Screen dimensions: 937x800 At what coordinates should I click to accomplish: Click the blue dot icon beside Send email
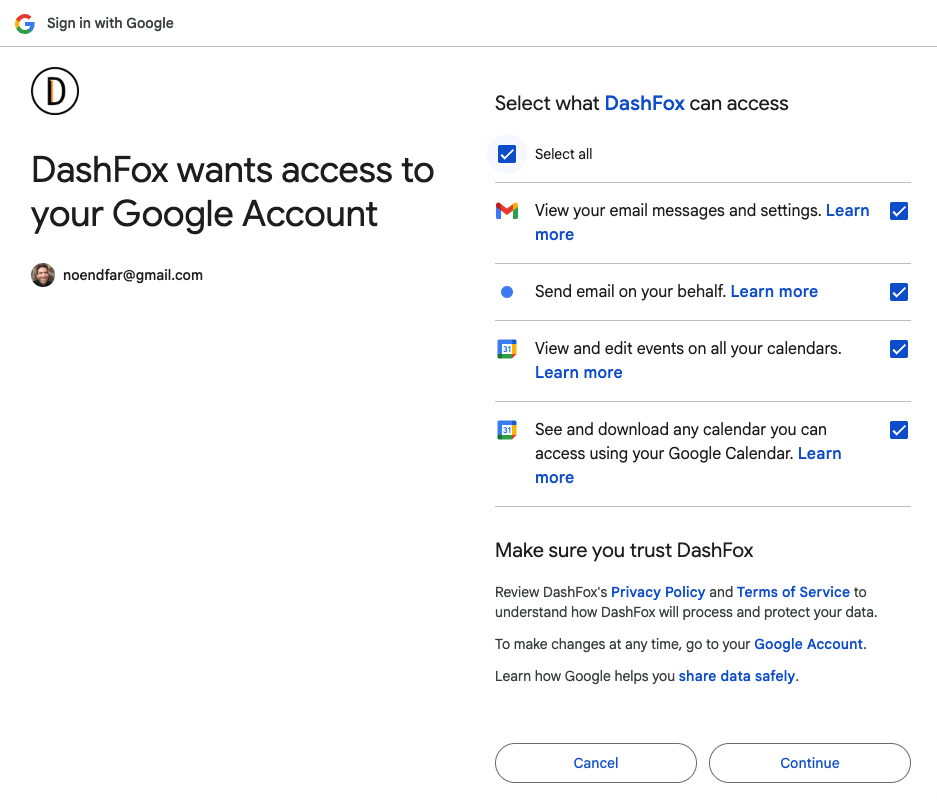point(507,292)
